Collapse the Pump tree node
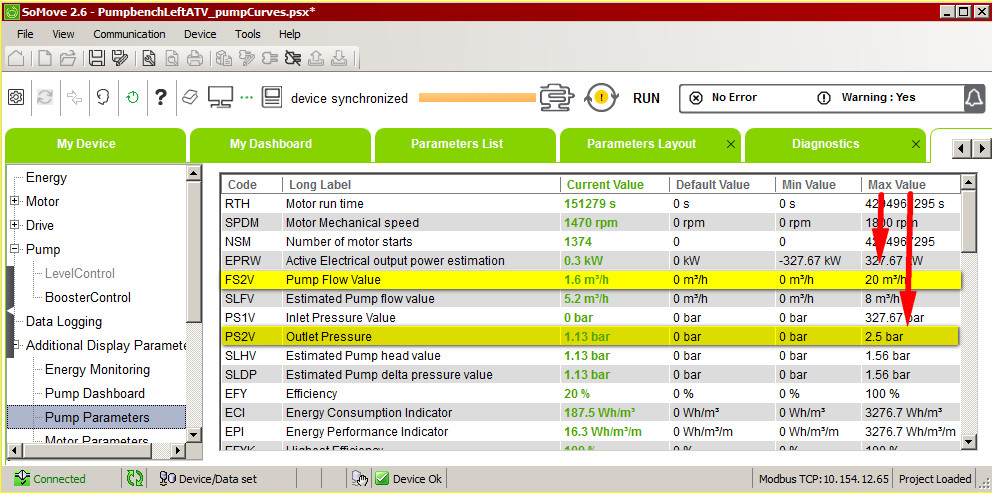992x493 pixels. coord(14,249)
